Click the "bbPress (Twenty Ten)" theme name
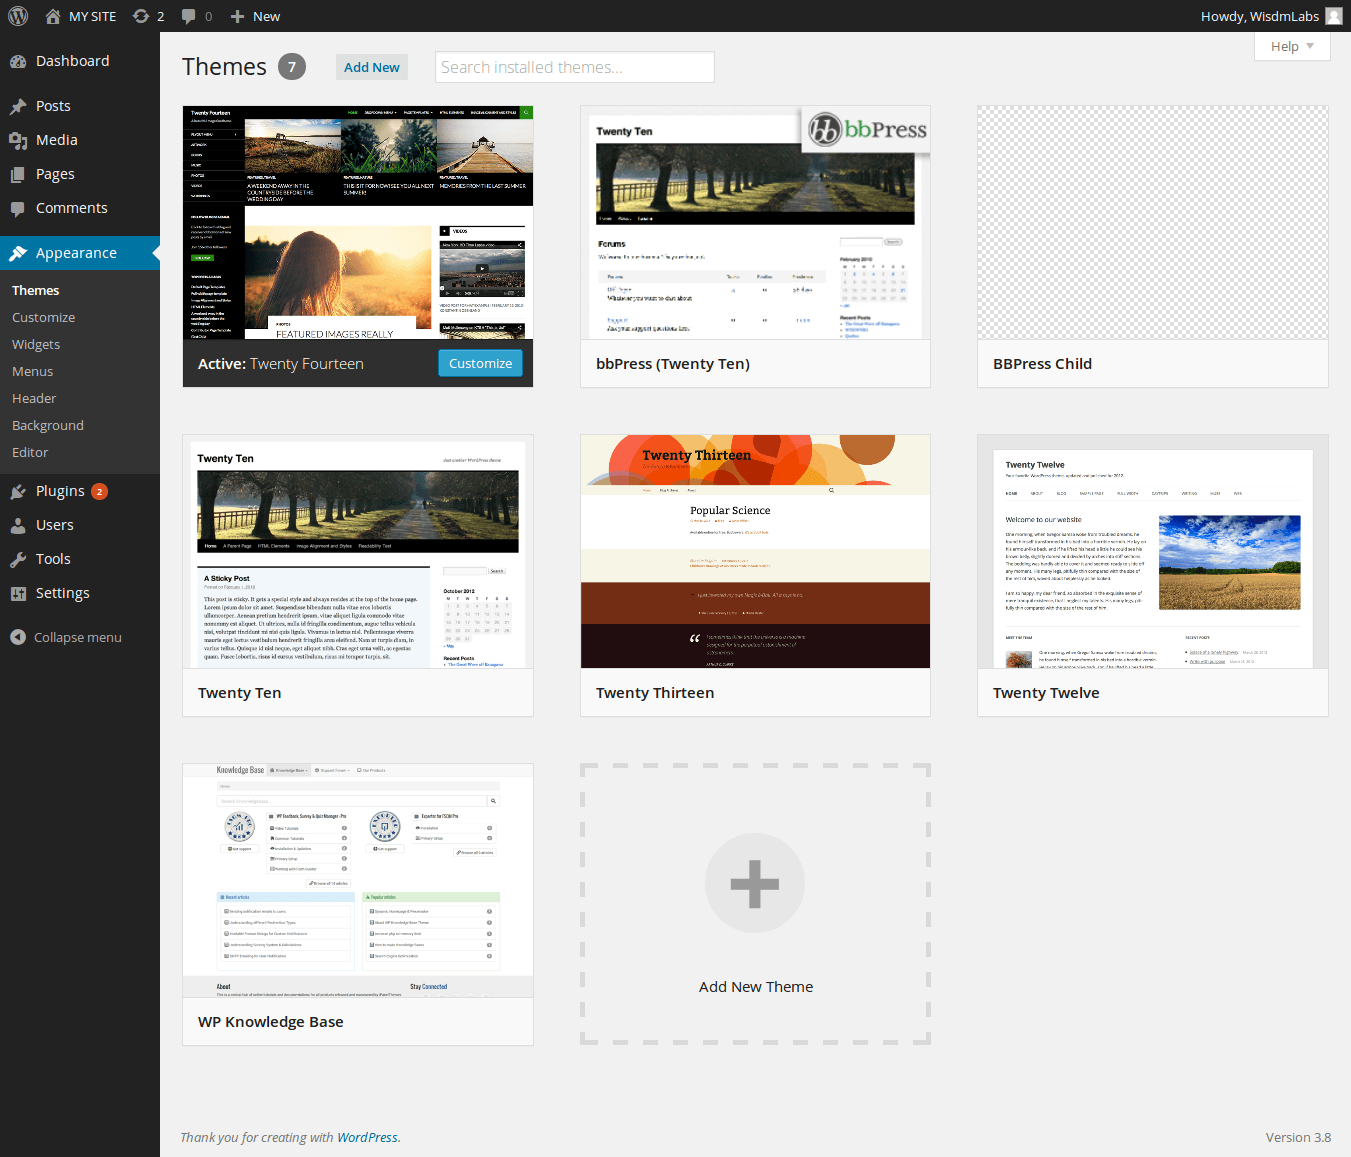 (x=673, y=364)
